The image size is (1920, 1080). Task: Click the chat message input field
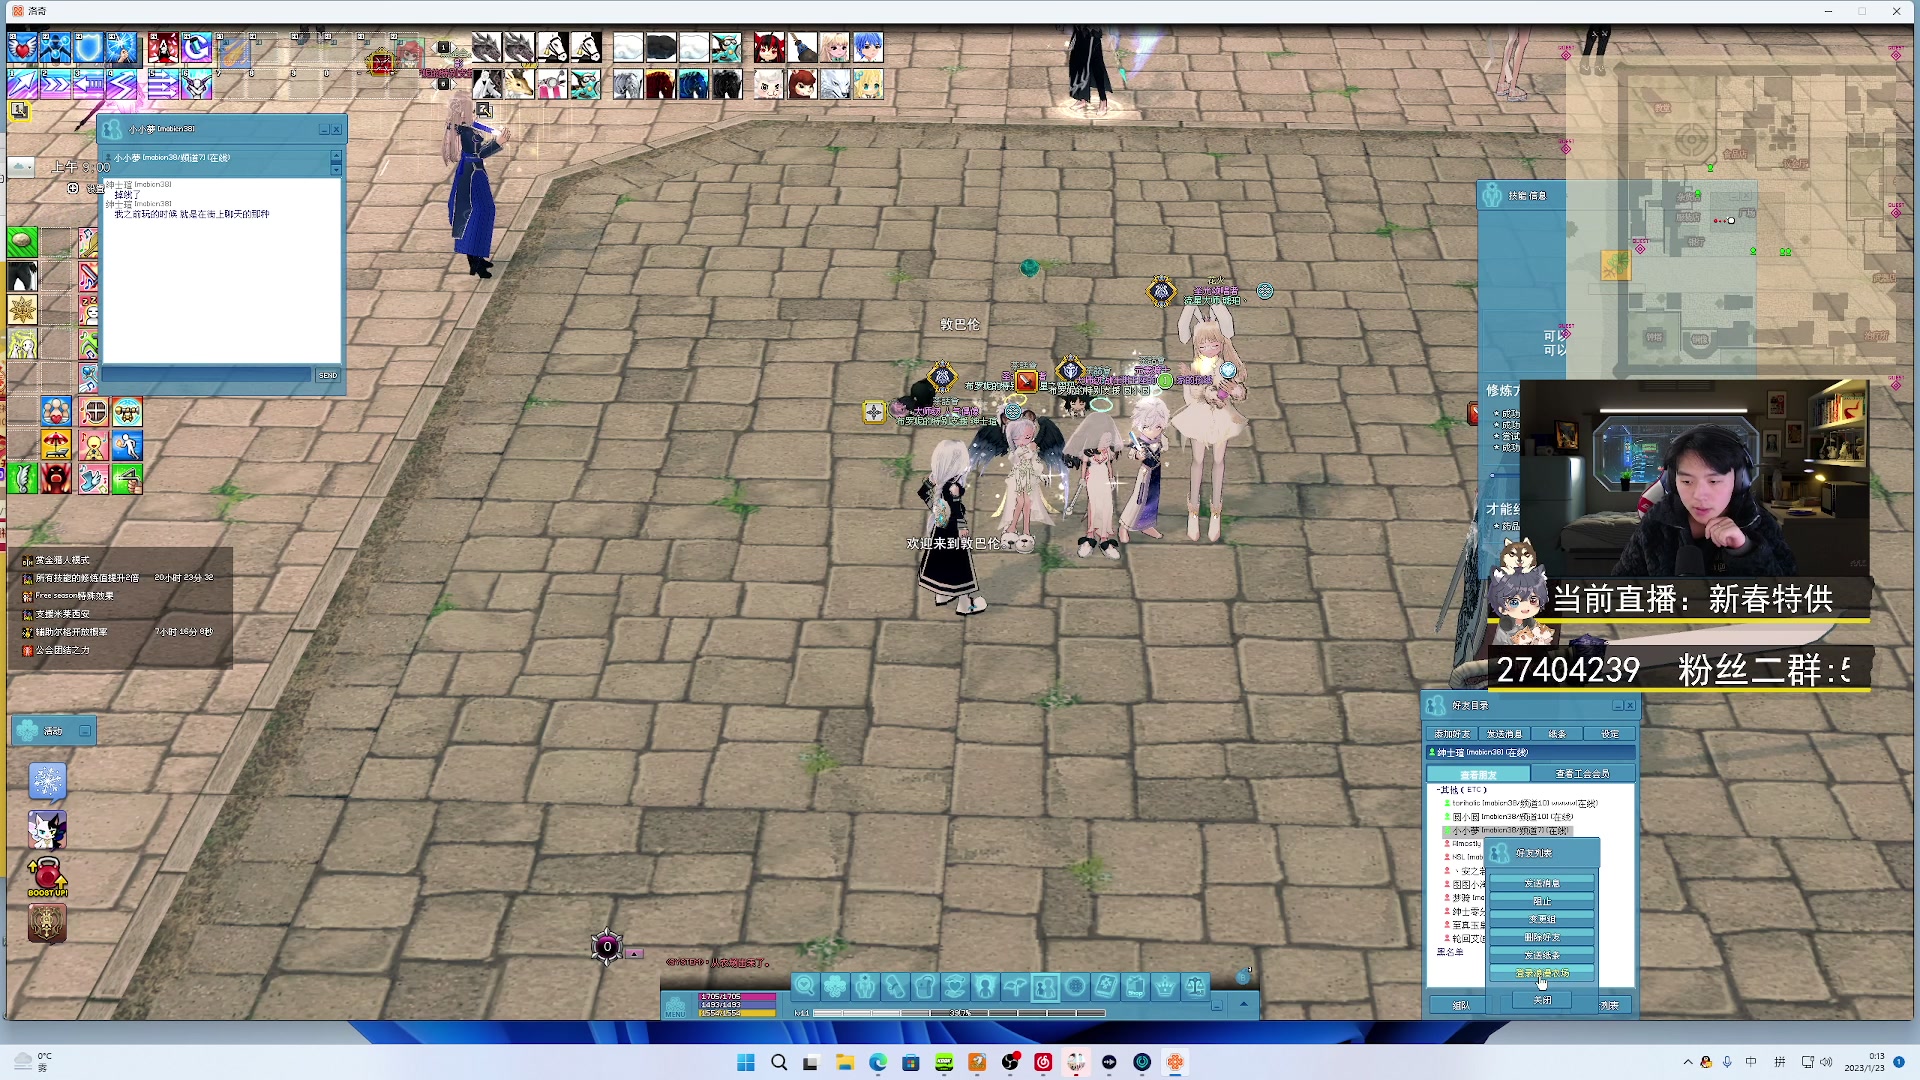pos(208,375)
